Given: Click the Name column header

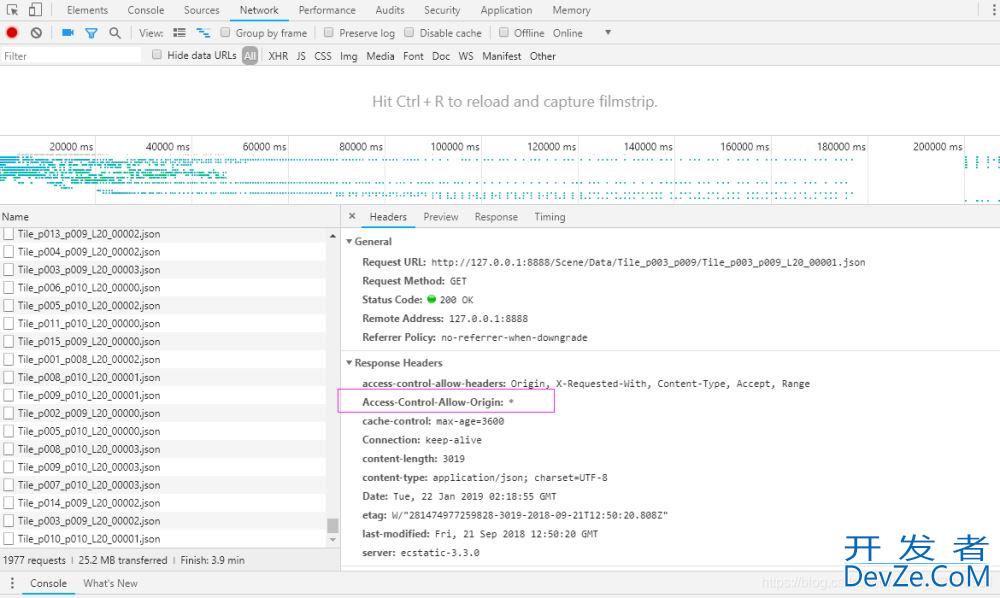Looking at the screenshot, I should [x=170, y=217].
